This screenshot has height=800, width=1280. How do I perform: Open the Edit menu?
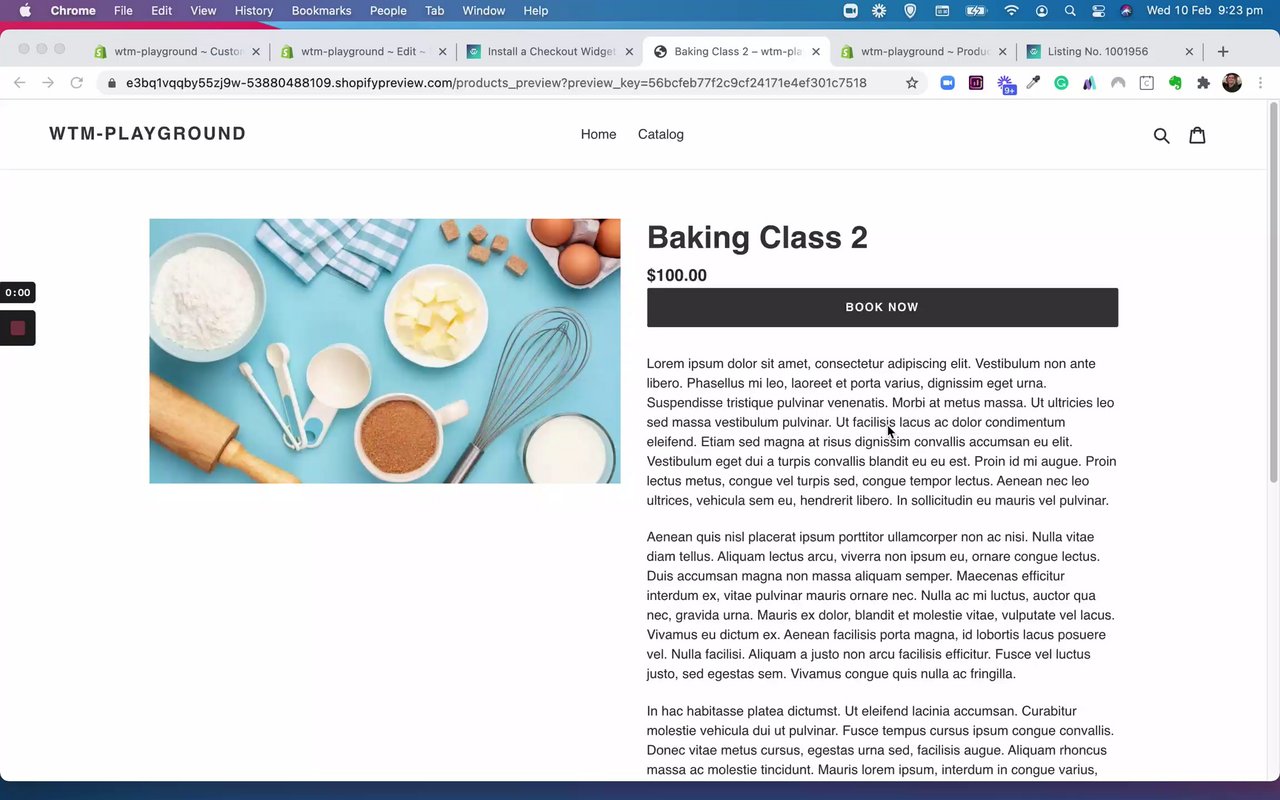161,11
